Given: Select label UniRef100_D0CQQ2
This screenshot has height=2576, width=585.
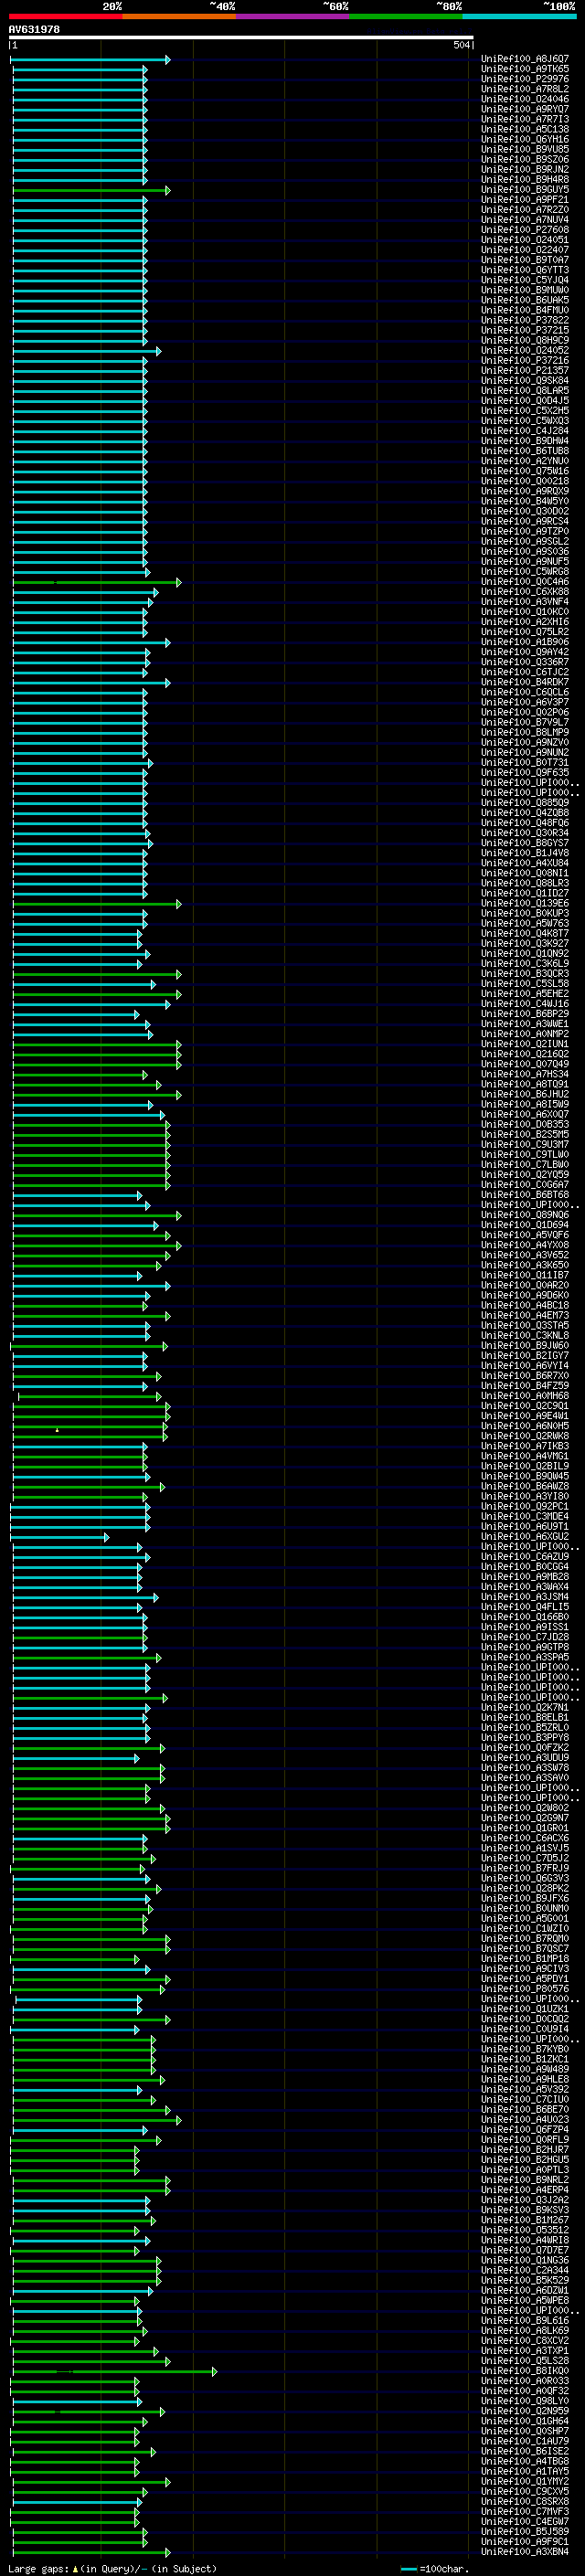Looking at the screenshot, I should click(525, 2020).
